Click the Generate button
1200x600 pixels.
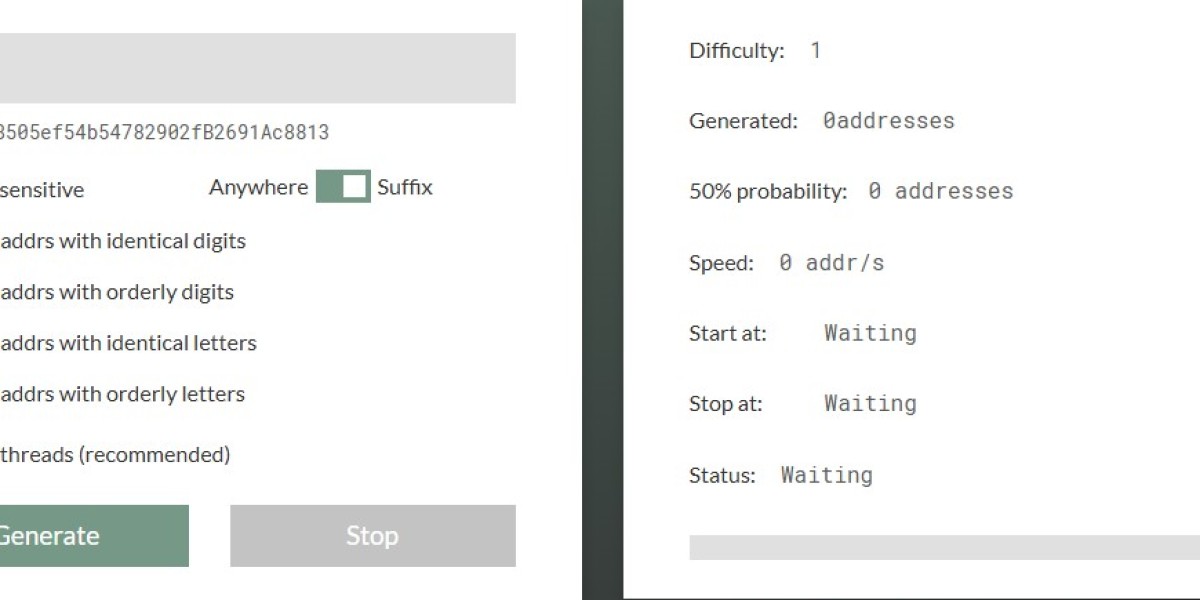pyautogui.click(x=90, y=536)
